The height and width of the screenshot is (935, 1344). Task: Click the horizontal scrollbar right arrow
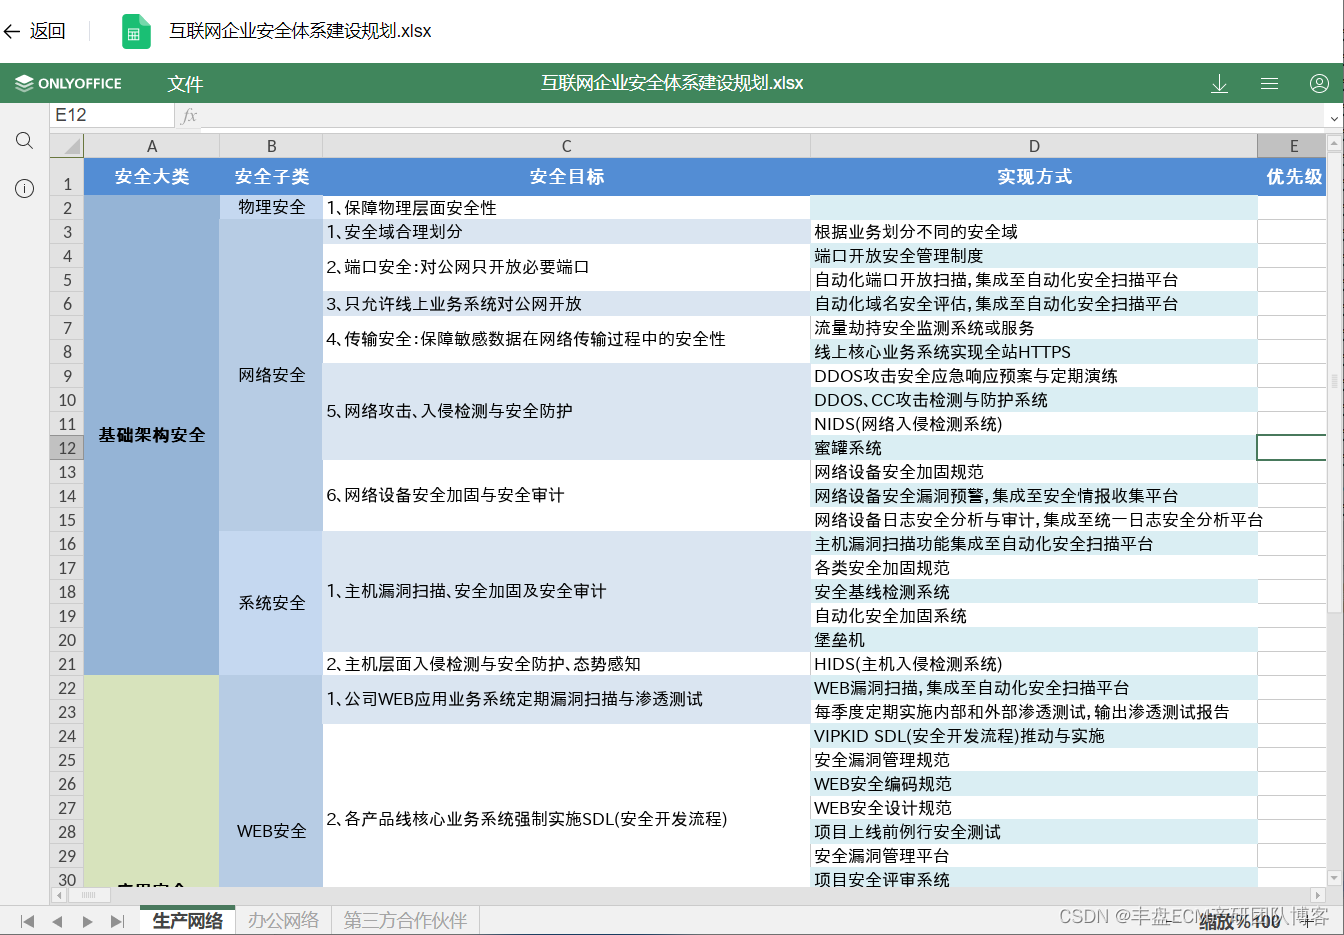[1318, 895]
